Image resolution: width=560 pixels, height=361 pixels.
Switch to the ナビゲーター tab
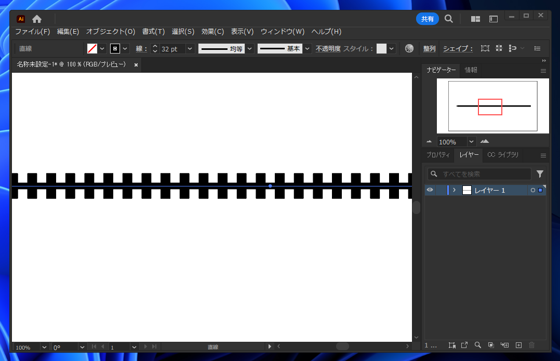point(441,70)
